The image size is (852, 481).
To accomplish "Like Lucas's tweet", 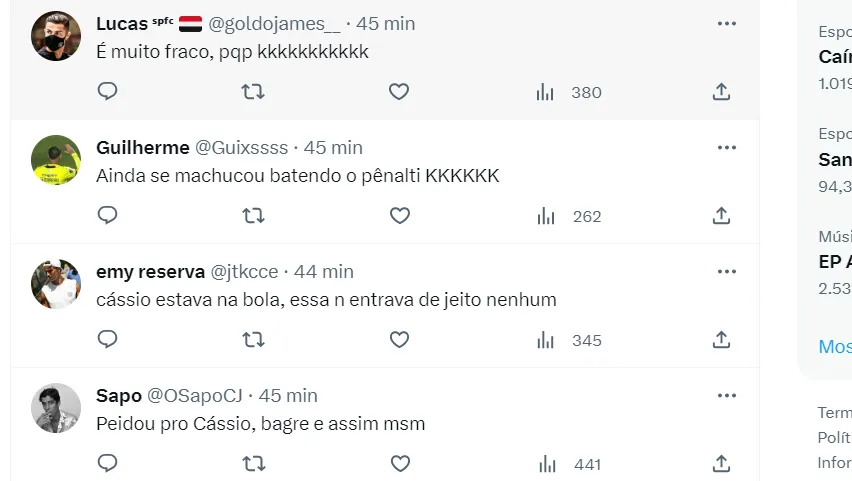I will pyautogui.click(x=399, y=92).
